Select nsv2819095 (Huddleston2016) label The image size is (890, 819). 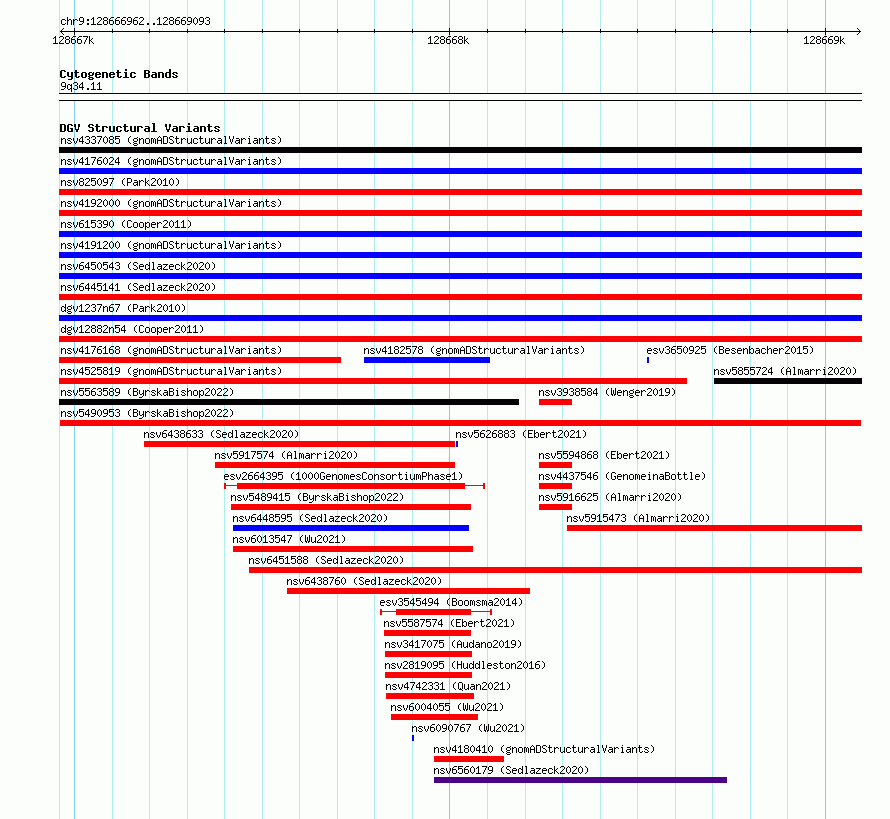click(465, 665)
